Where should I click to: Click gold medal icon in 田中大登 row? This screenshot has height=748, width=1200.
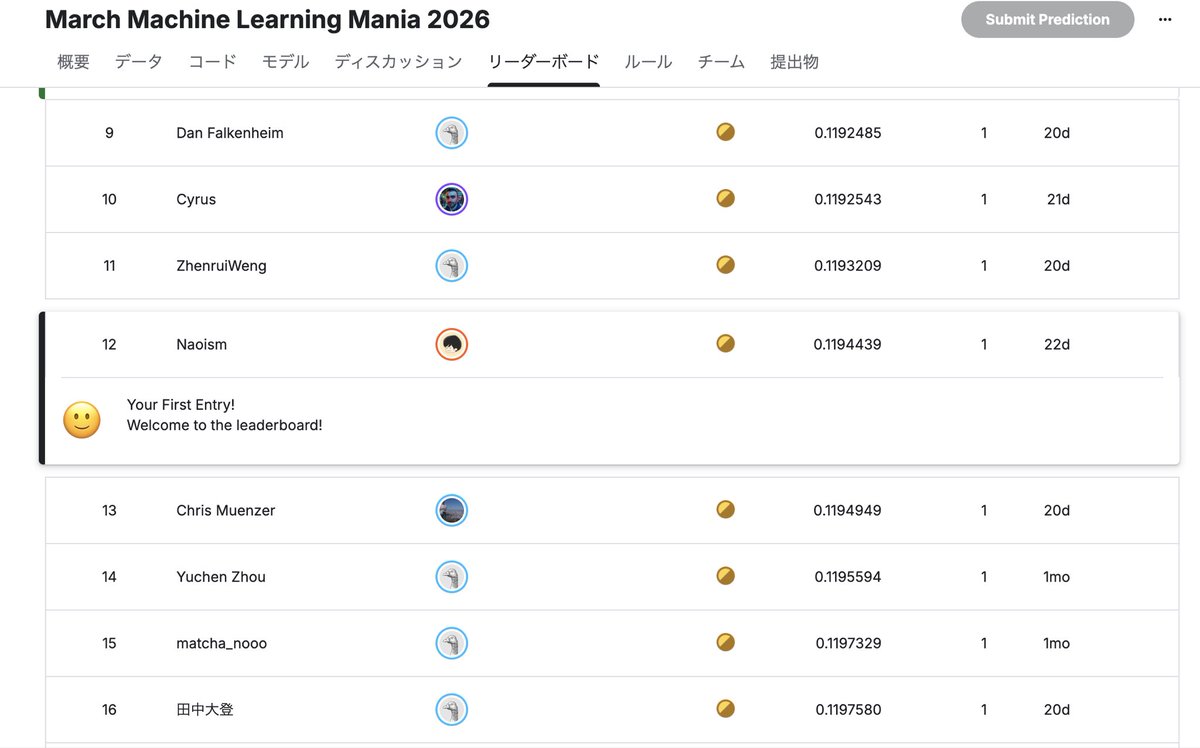tap(726, 708)
